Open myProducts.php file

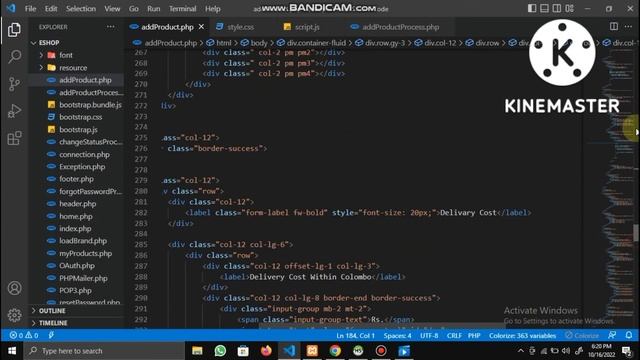(x=85, y=253)
